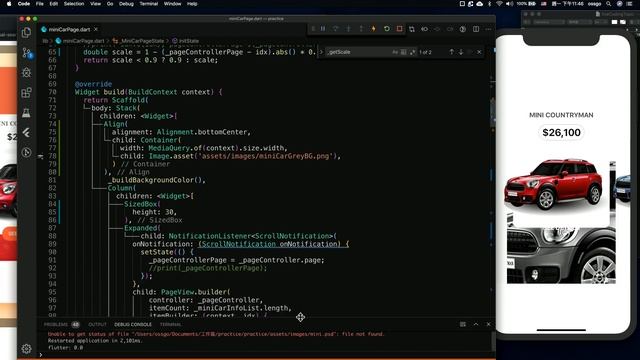The width and height of the screenshot is (640, 360).
Task: Open the Edit menu
Action: pyautogui.click(x=53, y=4)
